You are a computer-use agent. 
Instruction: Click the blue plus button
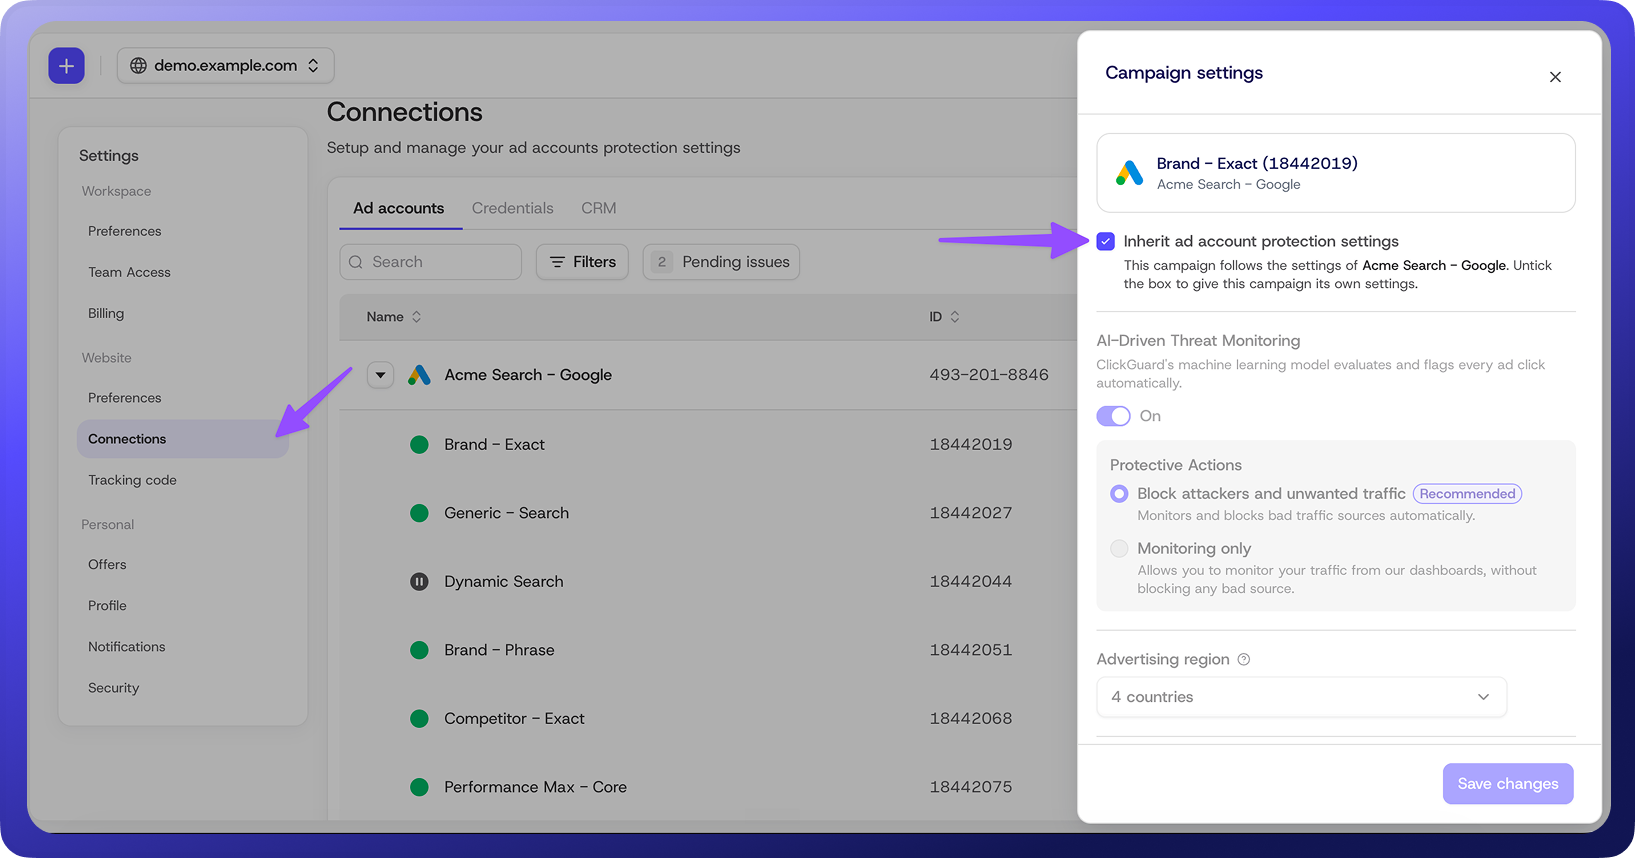[66, 66]
